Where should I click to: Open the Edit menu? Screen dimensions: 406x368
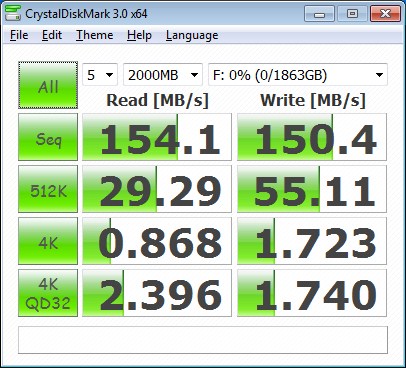click(52, 35)
